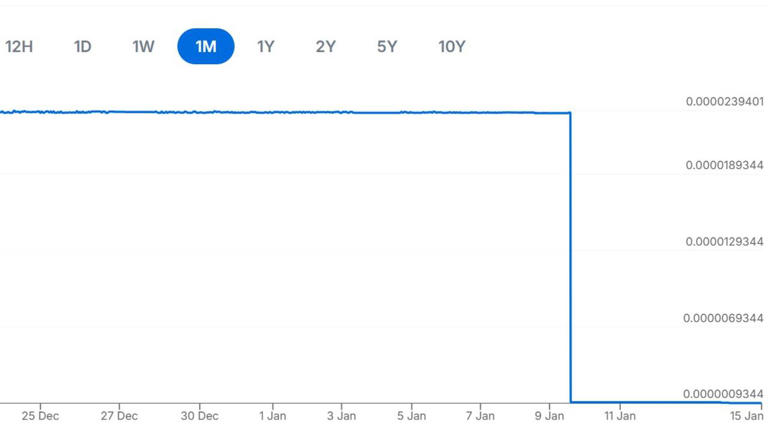
Task: Click the 30 Dec date marker
Action: tap(200, 415)
